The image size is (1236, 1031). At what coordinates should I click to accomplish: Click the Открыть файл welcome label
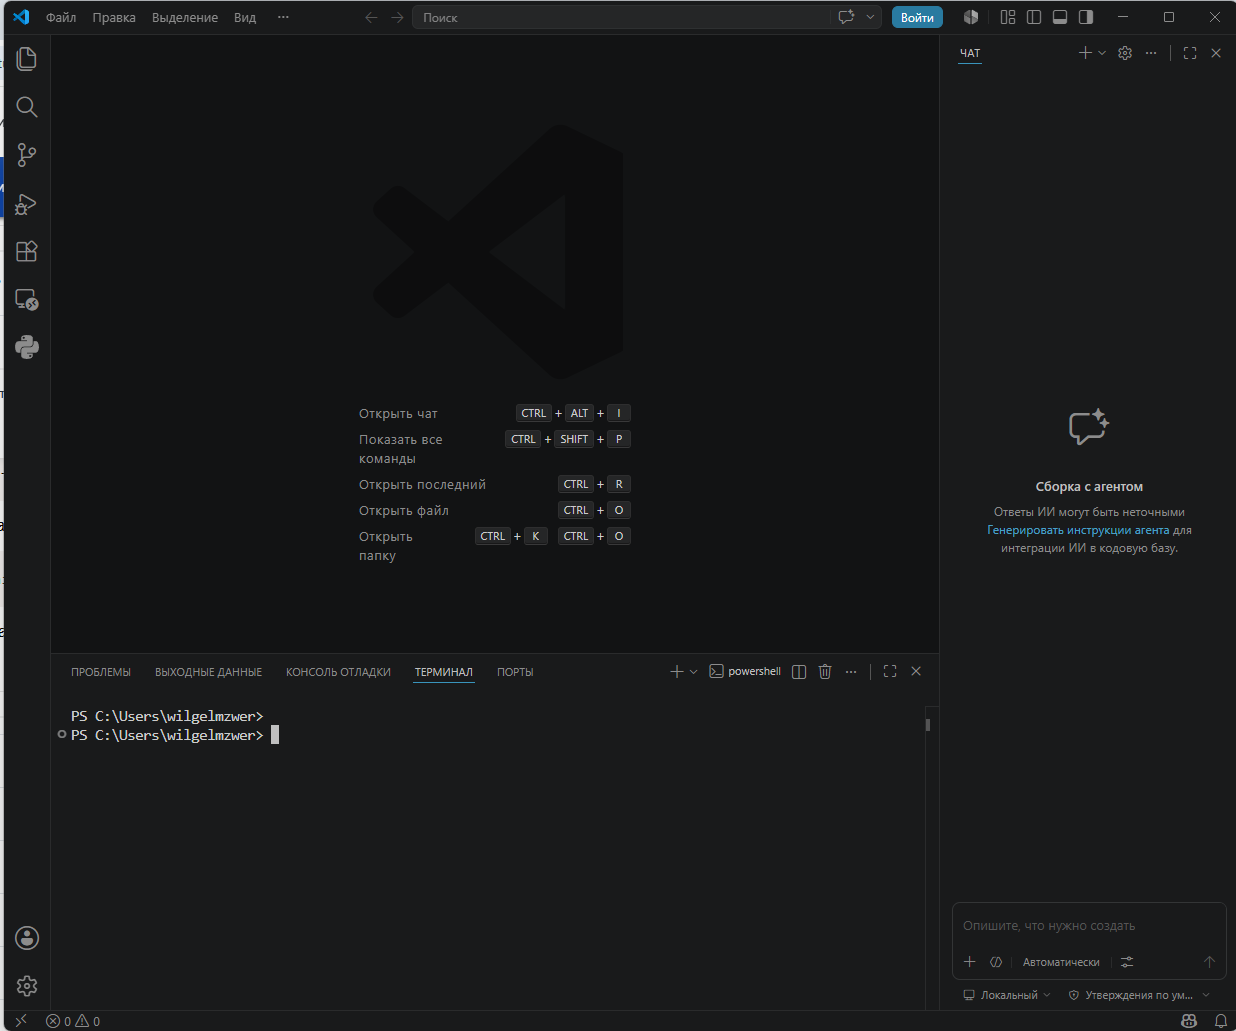(x=404, y=510)
